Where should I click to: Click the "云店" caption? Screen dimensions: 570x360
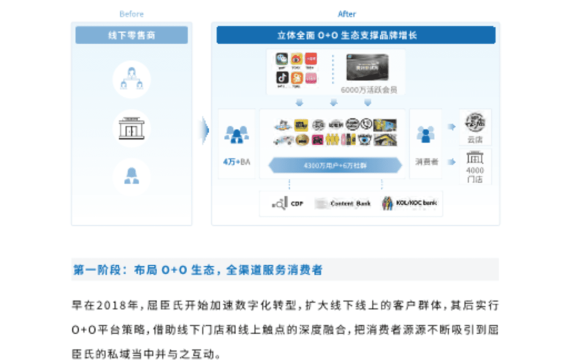[475, 140]
